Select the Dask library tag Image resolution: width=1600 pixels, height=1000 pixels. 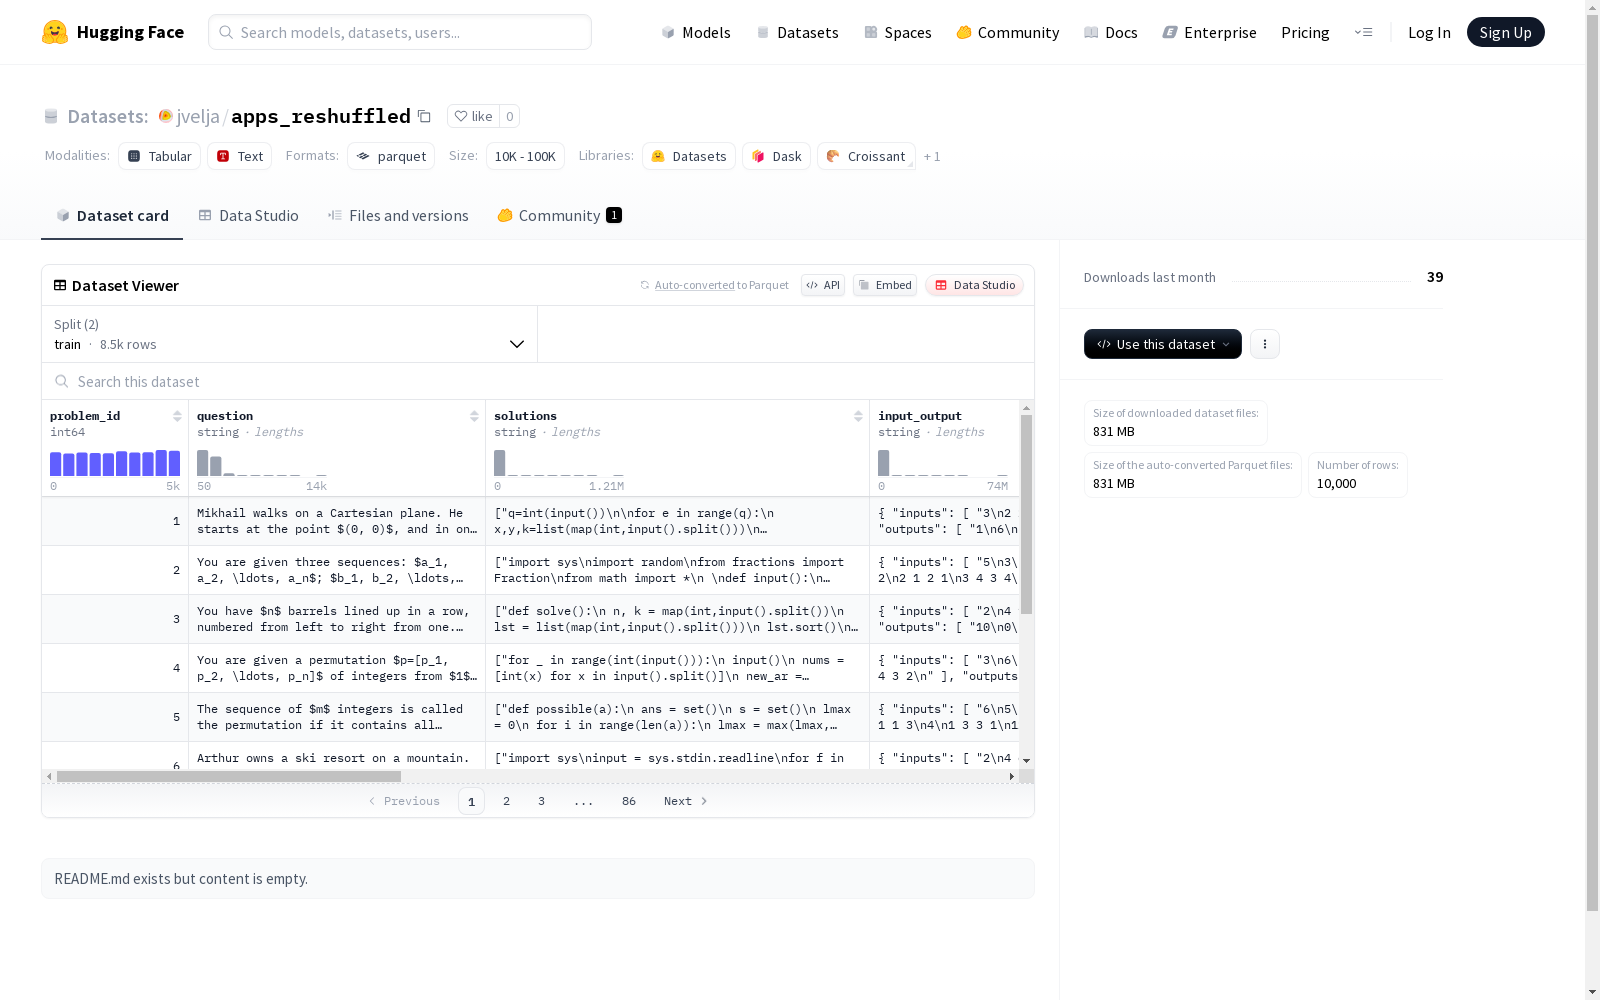776,156
